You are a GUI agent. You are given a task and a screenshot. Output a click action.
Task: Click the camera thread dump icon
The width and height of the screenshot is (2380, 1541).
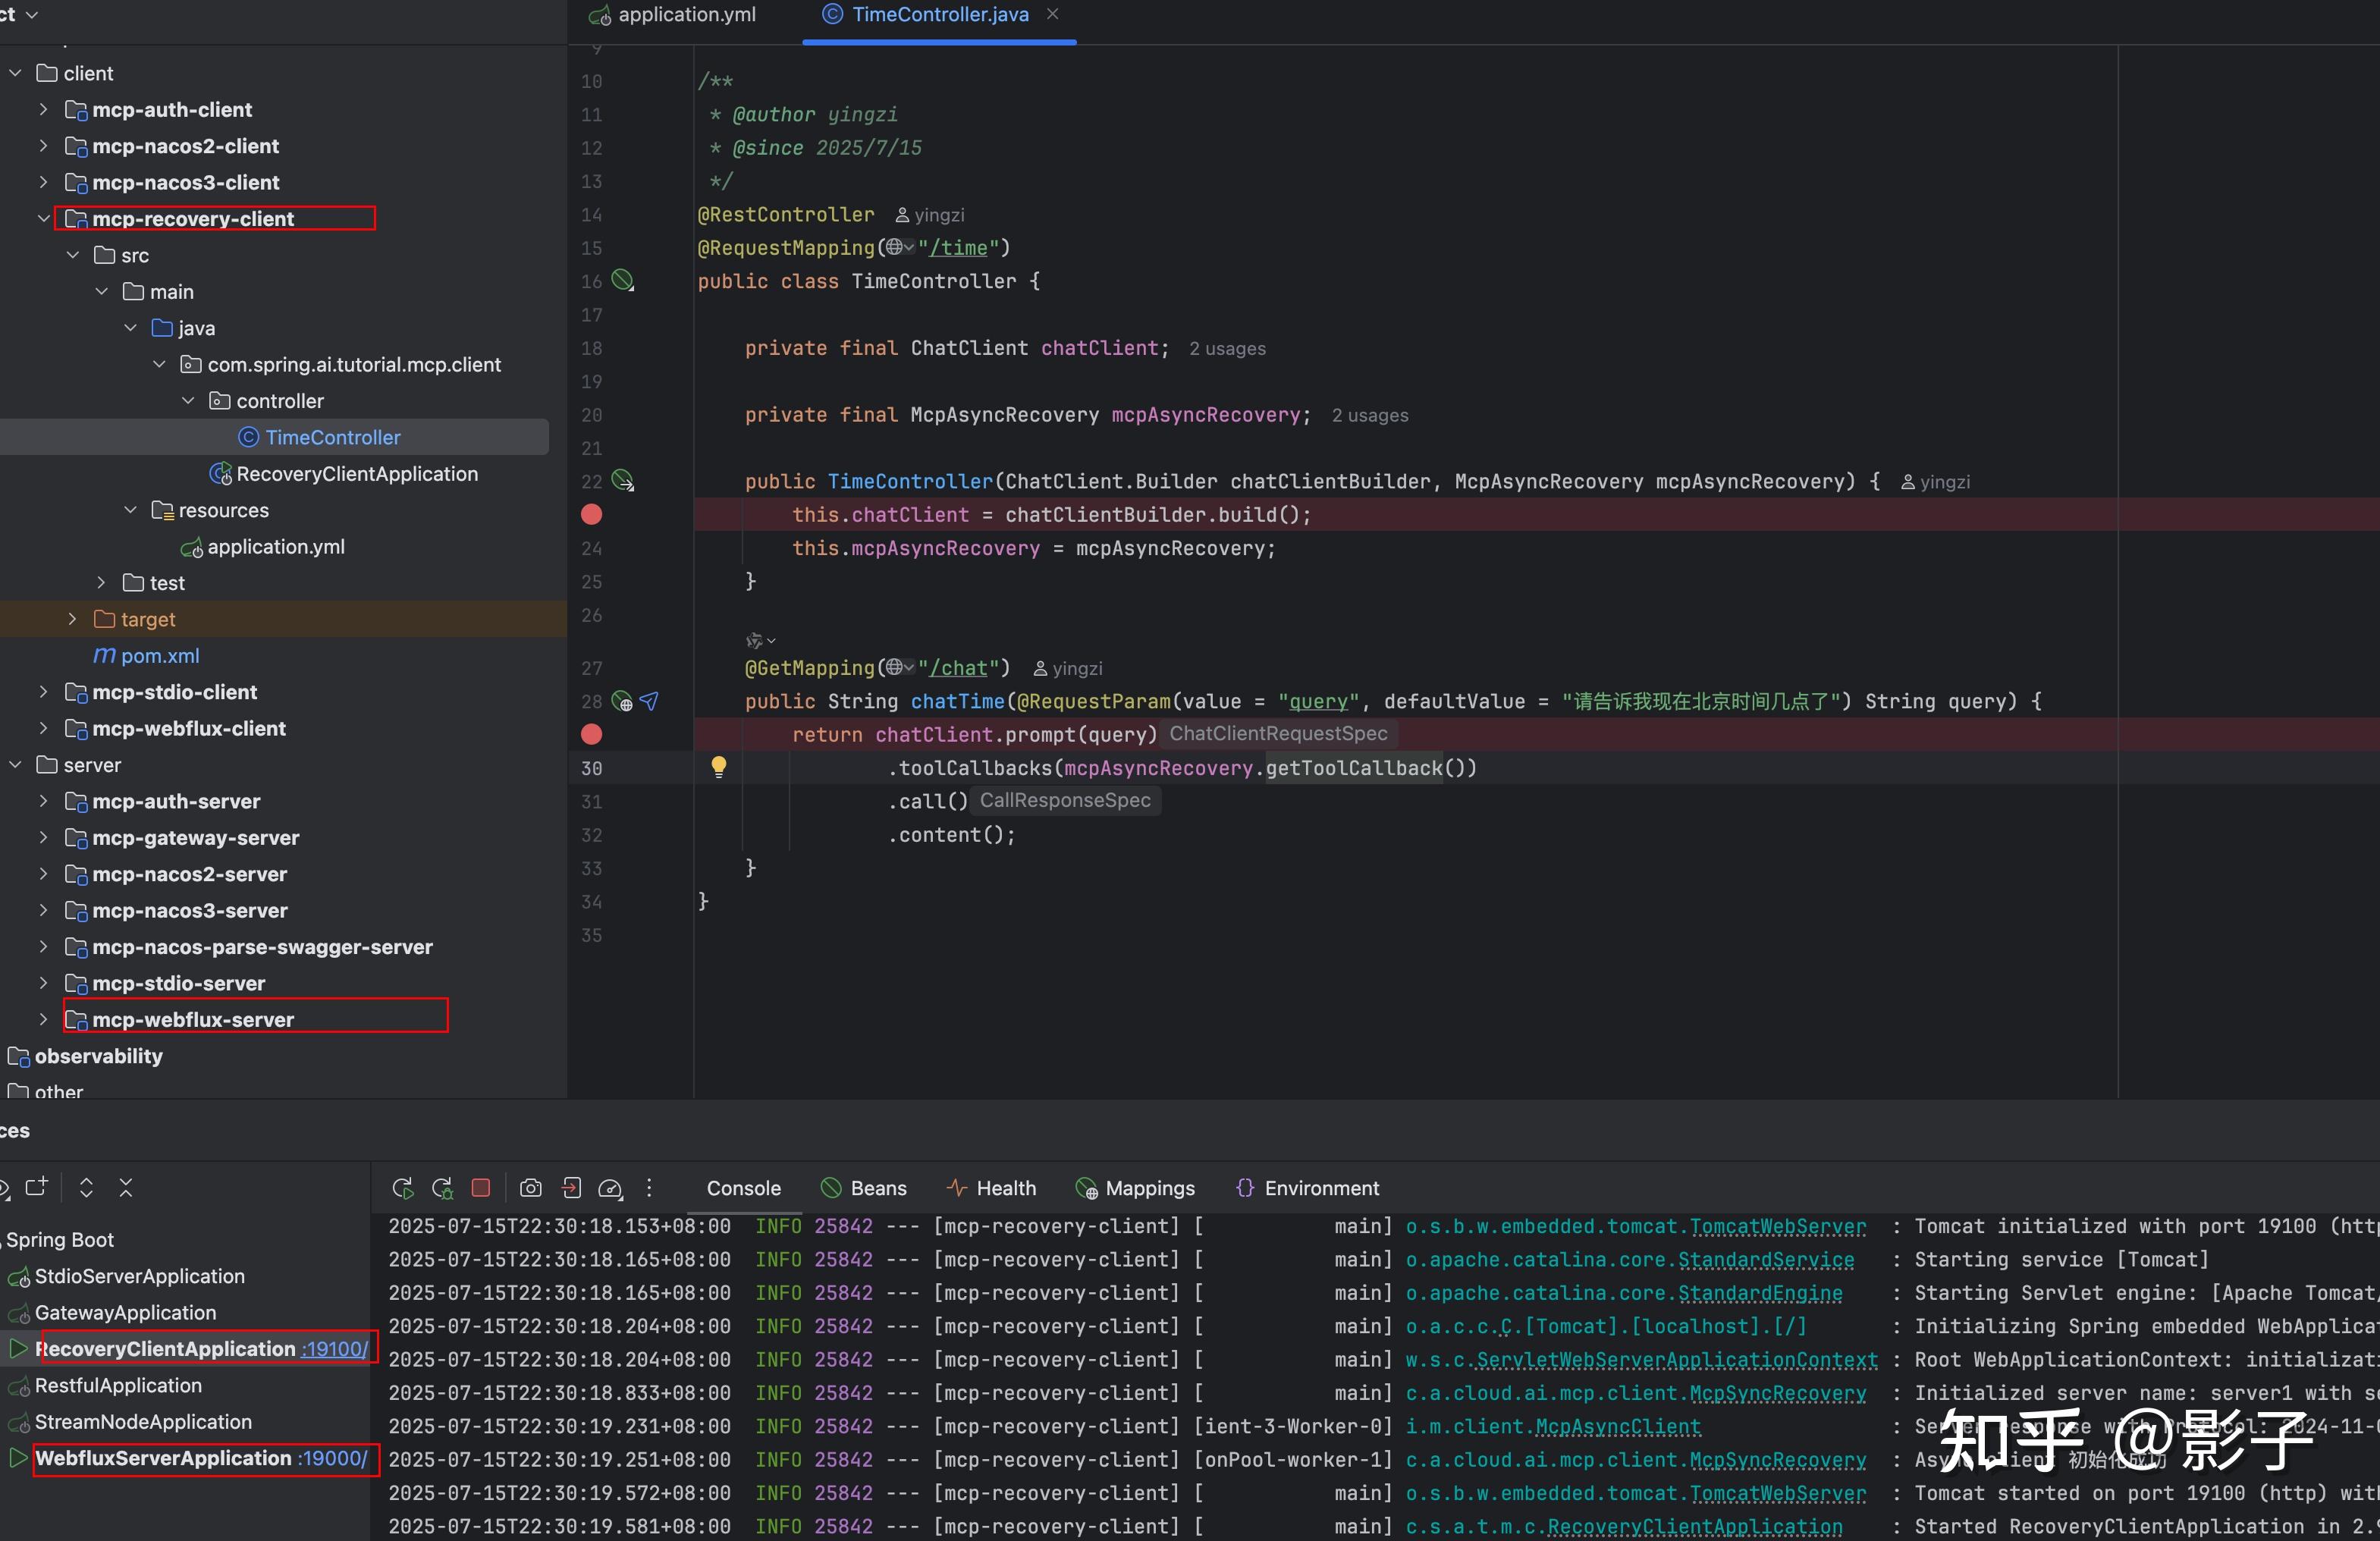click(x=531, y=1188)
